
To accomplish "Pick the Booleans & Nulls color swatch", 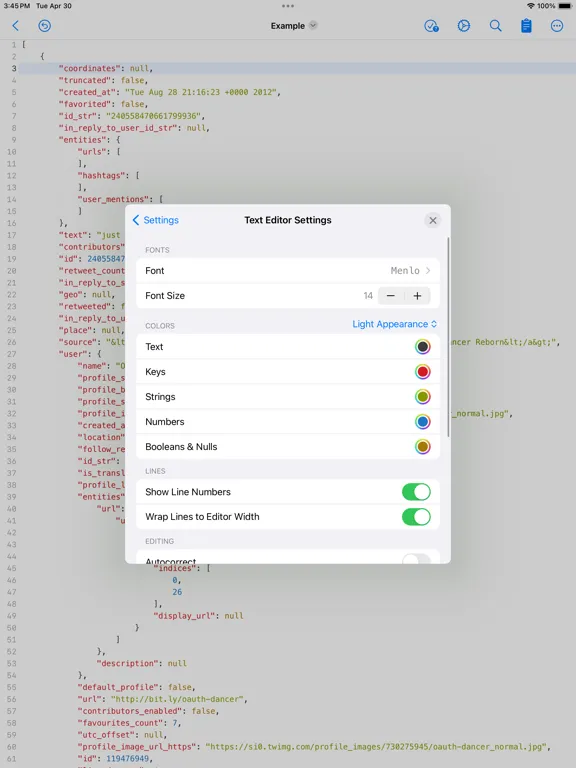I will (x=423, y=447).
